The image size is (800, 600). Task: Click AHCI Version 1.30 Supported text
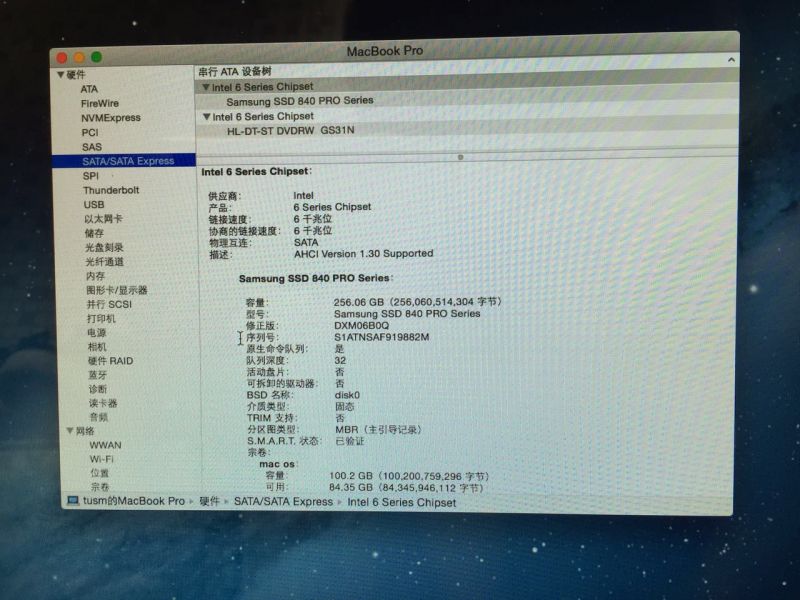[364, 254]
